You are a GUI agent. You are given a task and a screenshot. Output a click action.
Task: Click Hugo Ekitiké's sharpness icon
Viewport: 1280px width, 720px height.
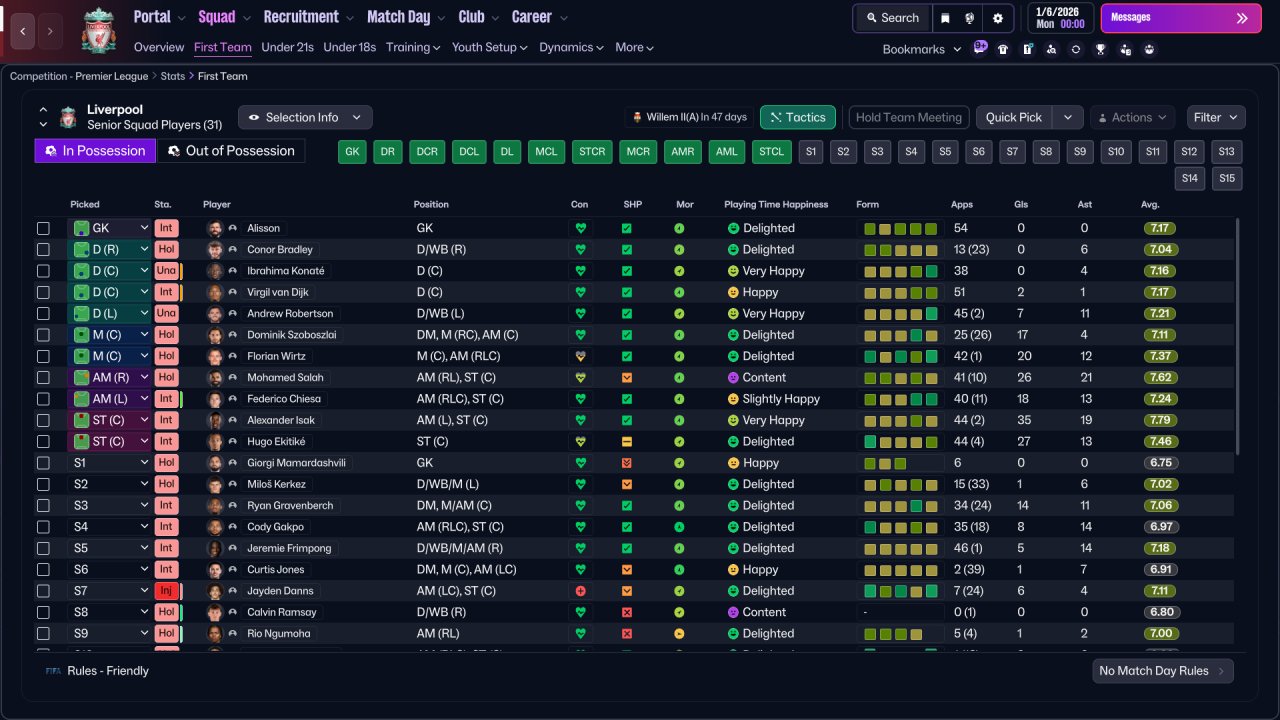[627, 441]
